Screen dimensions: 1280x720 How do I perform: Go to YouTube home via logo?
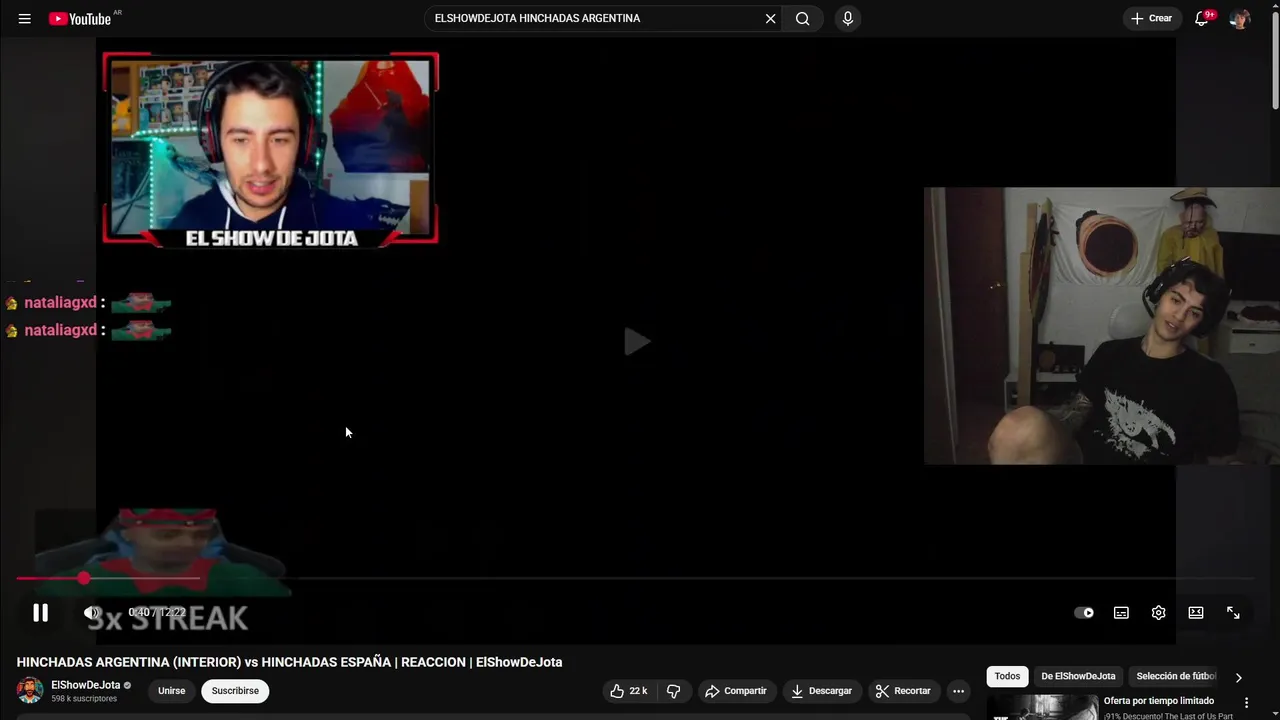point(80,18)
